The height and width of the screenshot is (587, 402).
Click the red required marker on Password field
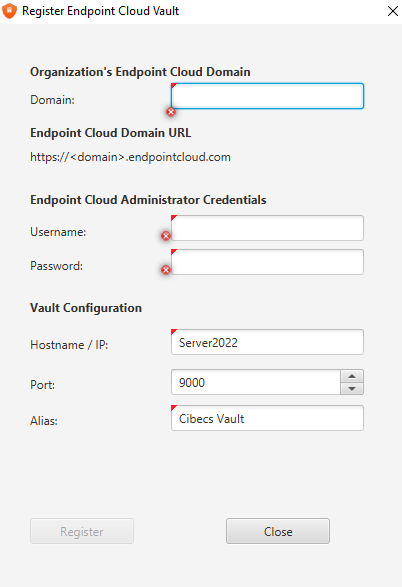click(x=173, y=252)
